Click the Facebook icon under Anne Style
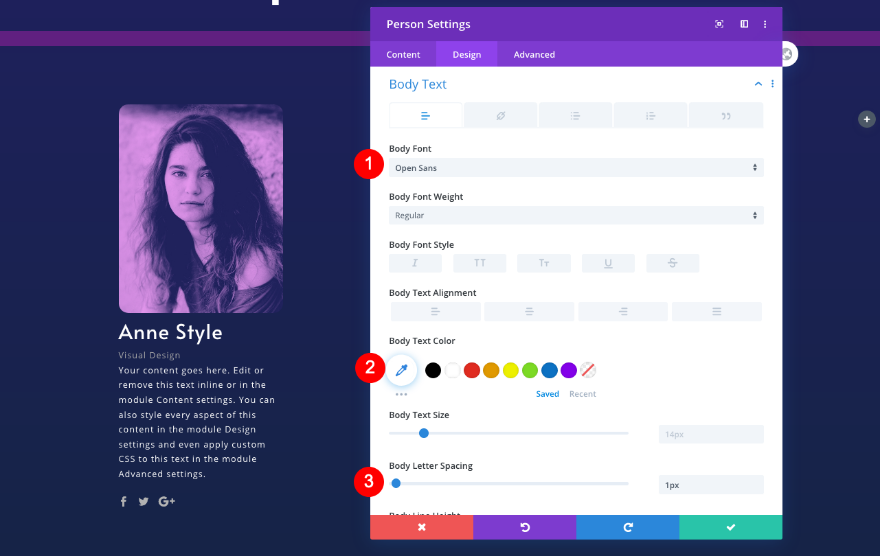The image size is (880, 556). (x=123, y=502)
